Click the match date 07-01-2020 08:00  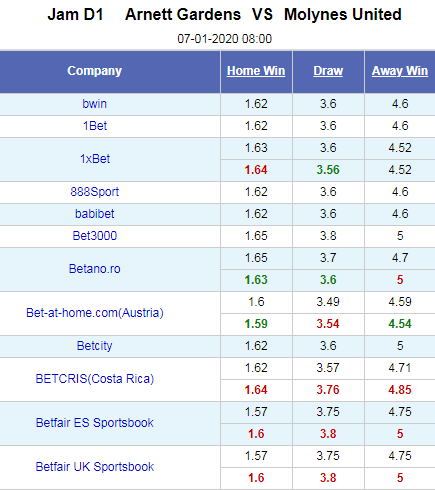pyautogui.click(x=224, y=39)
